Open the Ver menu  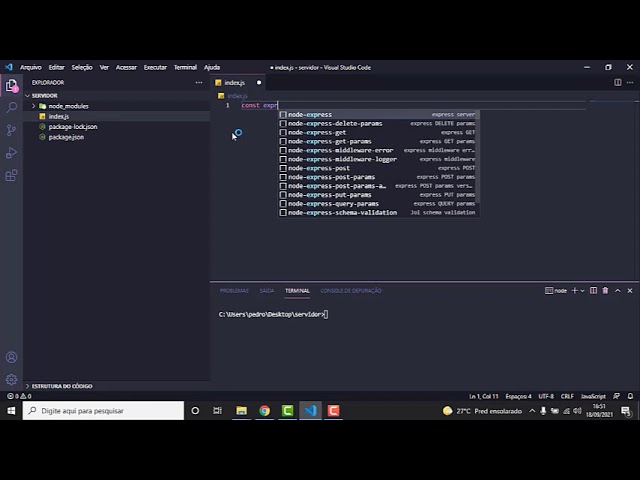pyautogui.click(x=104, y=67)
